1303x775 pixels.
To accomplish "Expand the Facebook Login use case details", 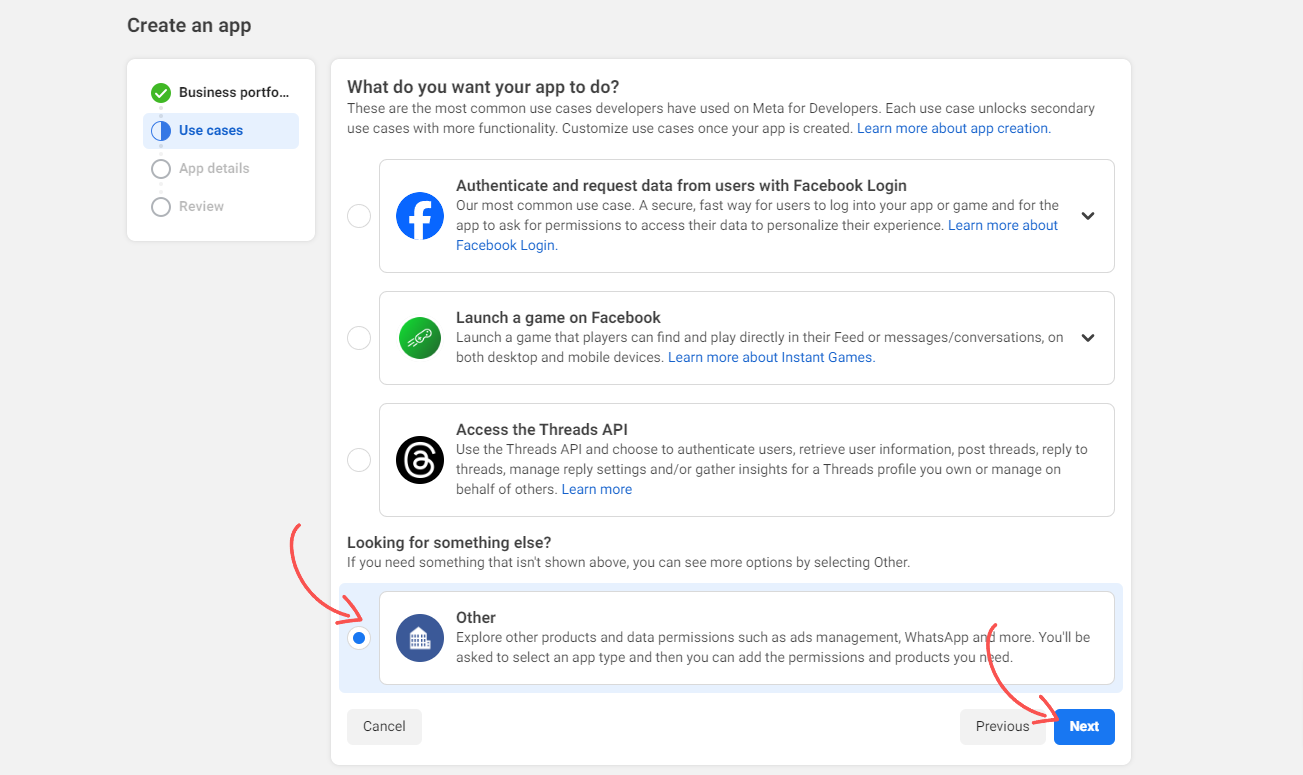I will pos(1088,215).
